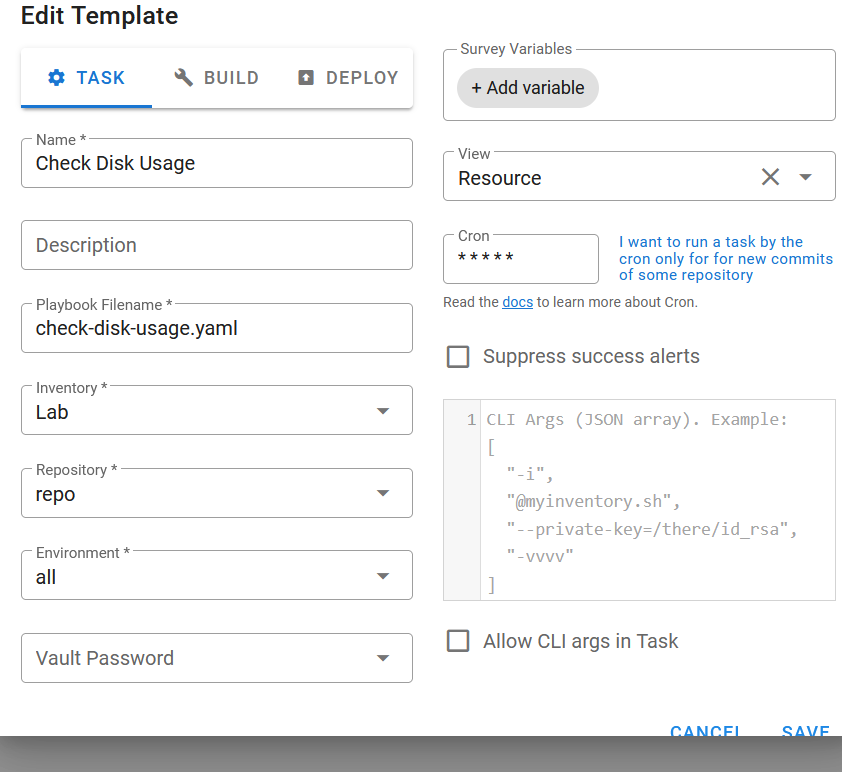
Task: Open the View dropdown arrow
Action: click(x=805, y=177)
